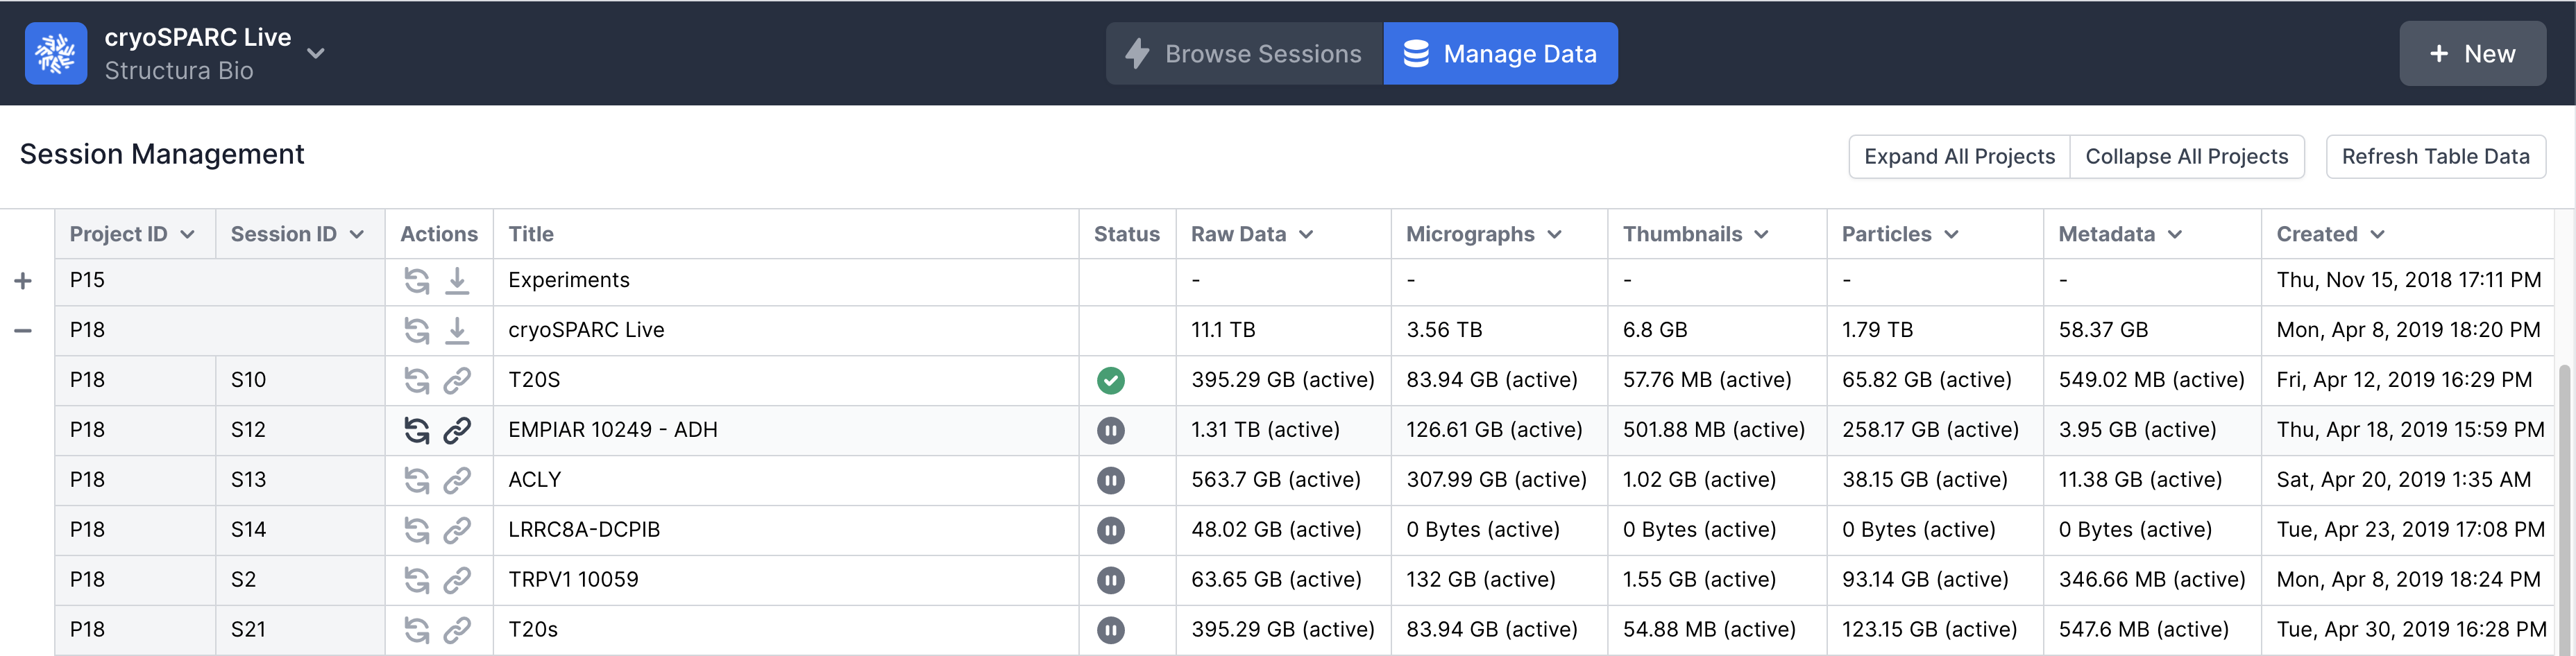Refresh icon for session S21 T20s
Image resolution: width=2576 pixels, height=656 pixels.
417,631
